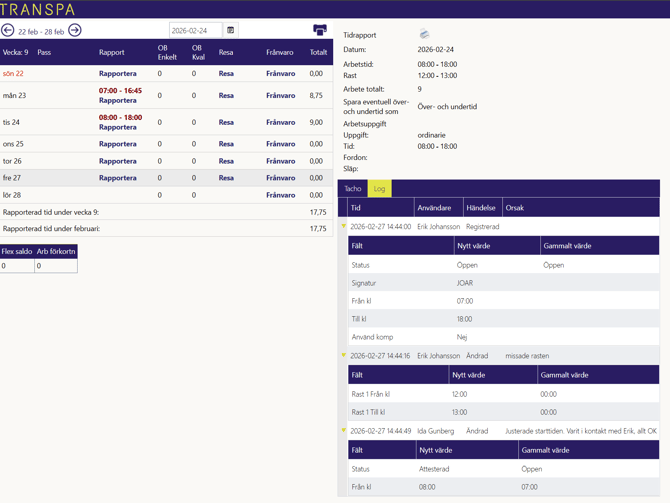Go to next week with right arrow
The image size is (670, 503).
pos(75,31)
